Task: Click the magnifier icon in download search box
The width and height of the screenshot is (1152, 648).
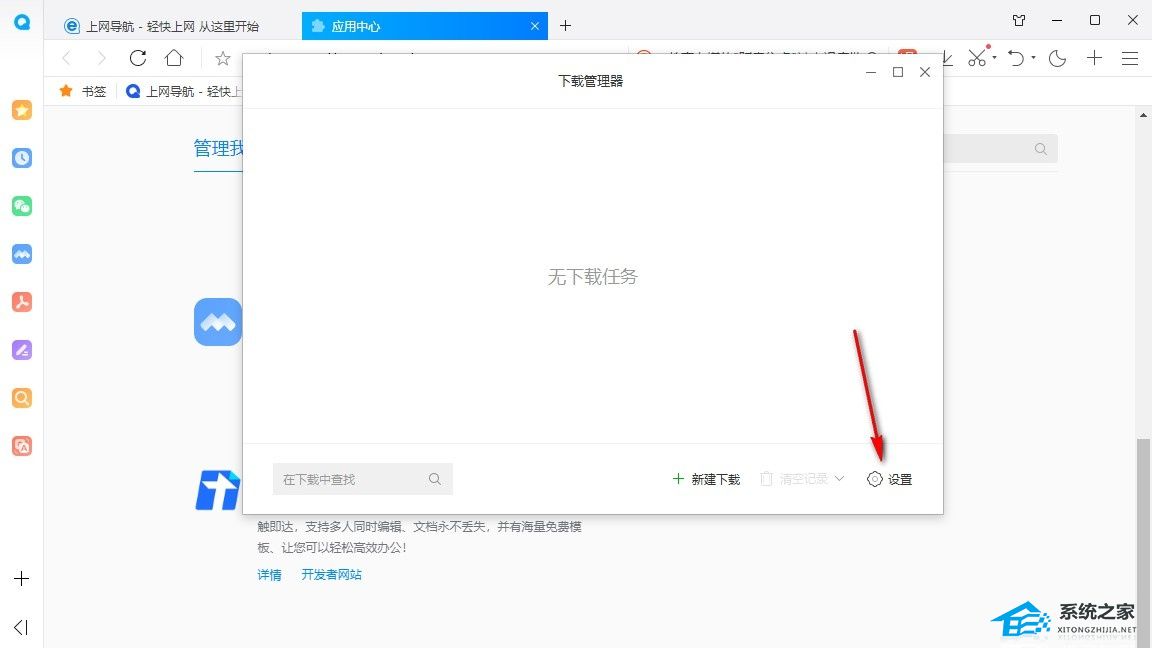Action: click(435, 479)
